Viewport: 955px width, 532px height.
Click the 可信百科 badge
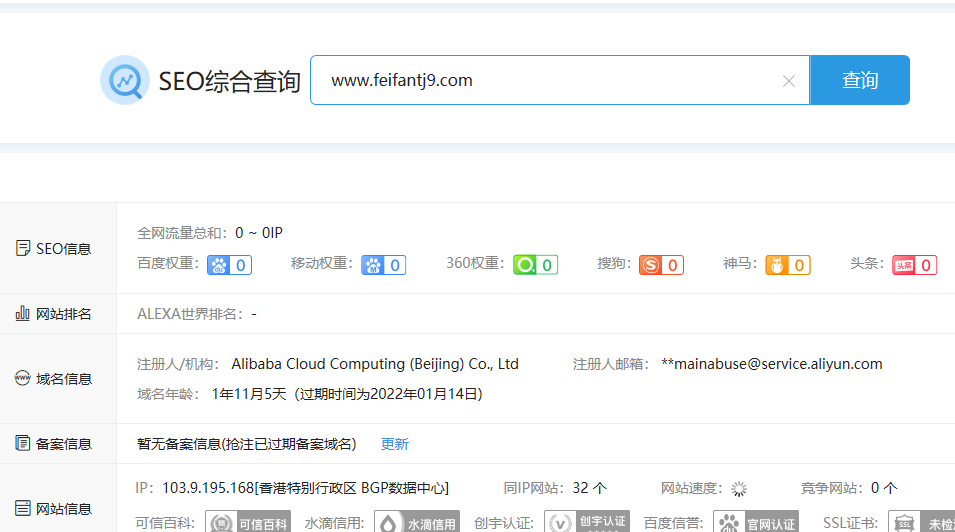click(x=248, y=523)
